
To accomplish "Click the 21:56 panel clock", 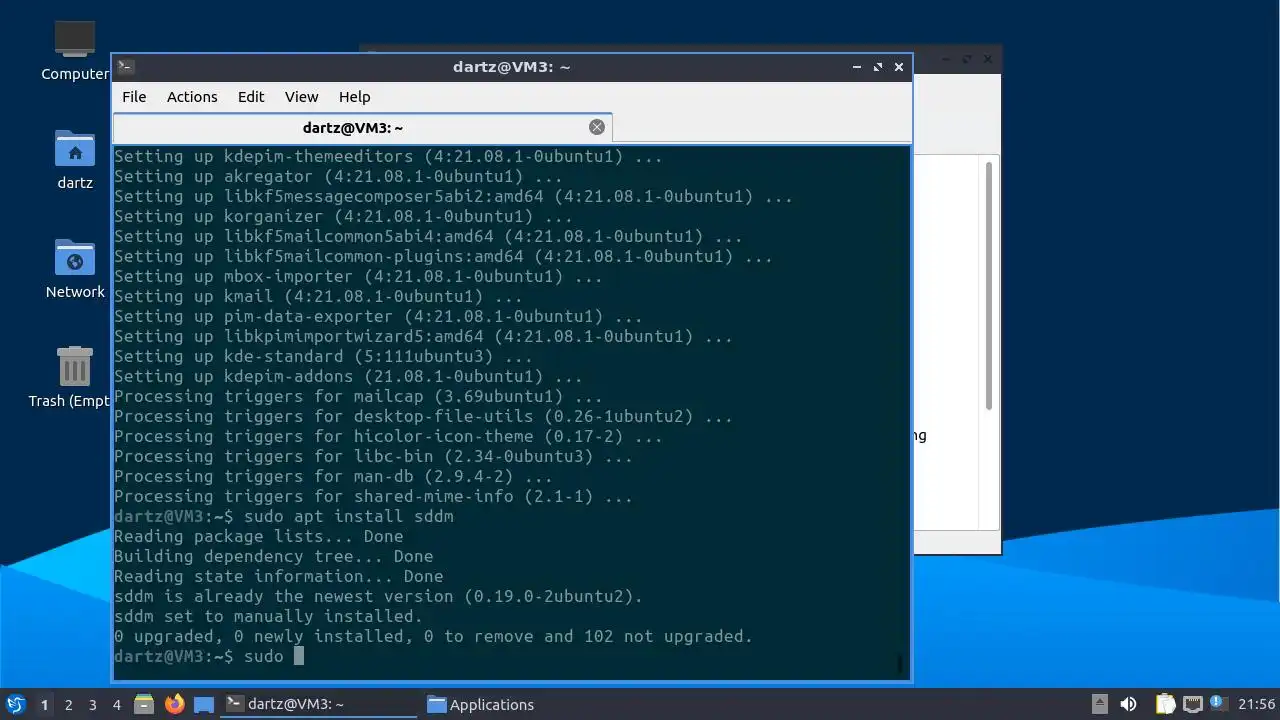I will pyautogui.click(x=1256, y=704).
